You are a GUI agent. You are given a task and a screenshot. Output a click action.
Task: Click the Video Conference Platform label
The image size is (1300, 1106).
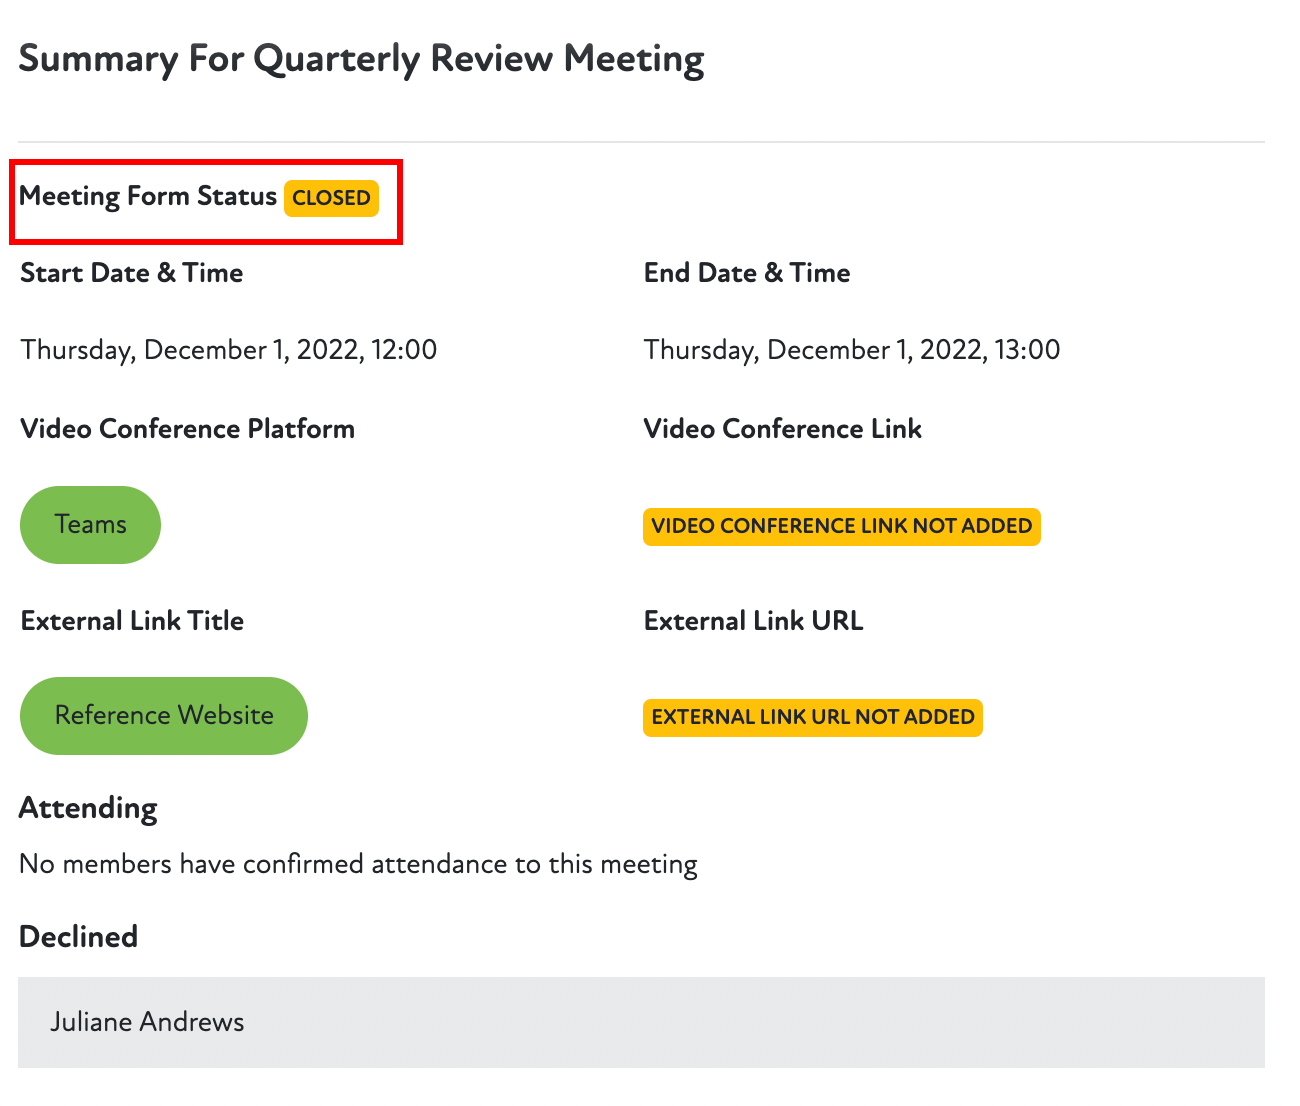(188, 429)
